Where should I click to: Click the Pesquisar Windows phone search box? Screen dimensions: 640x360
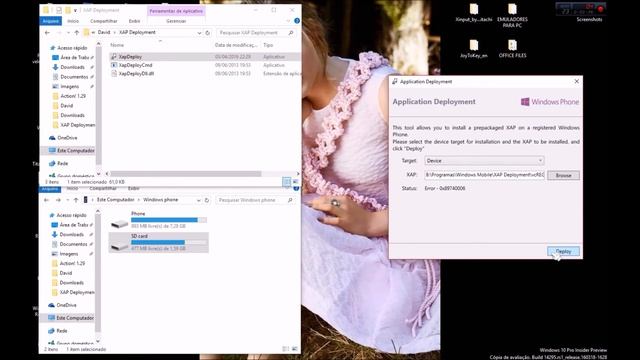[255, 200]
